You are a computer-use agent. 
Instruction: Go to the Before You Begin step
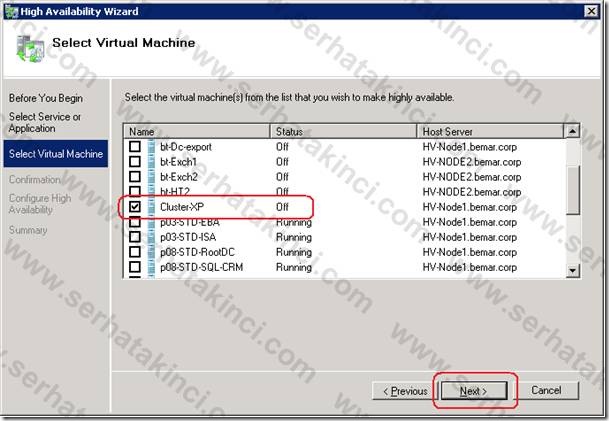pos(46,98)
